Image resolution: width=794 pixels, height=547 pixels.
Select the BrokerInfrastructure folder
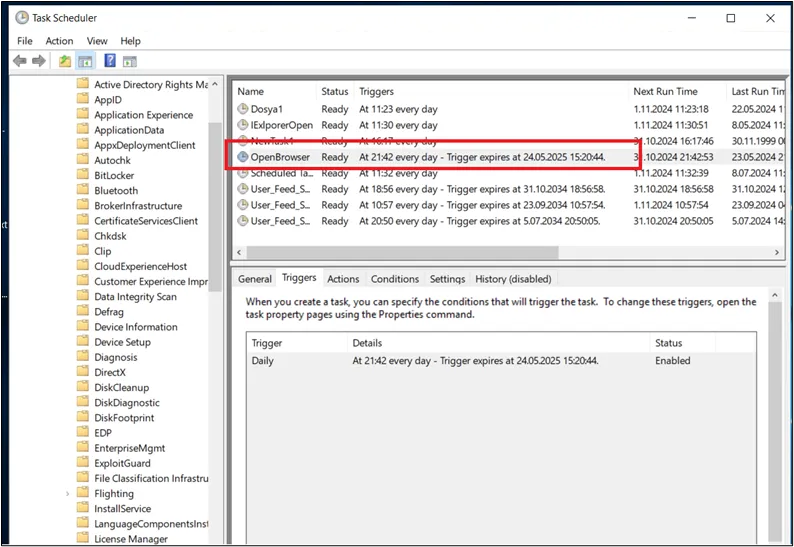pyautogui.click(x=138, y=206)
